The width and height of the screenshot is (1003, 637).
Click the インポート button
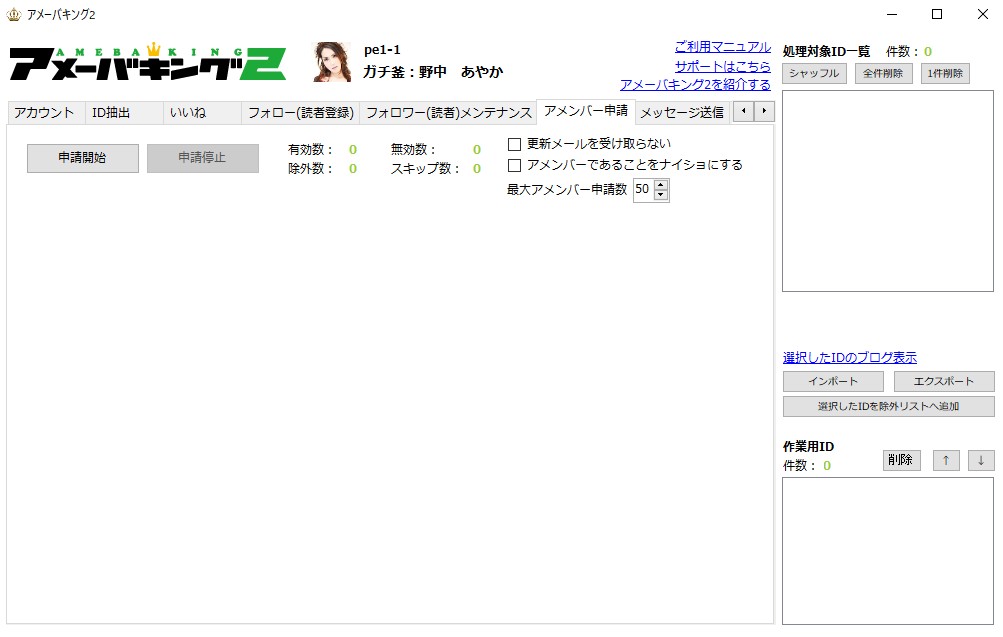(833, 382)
